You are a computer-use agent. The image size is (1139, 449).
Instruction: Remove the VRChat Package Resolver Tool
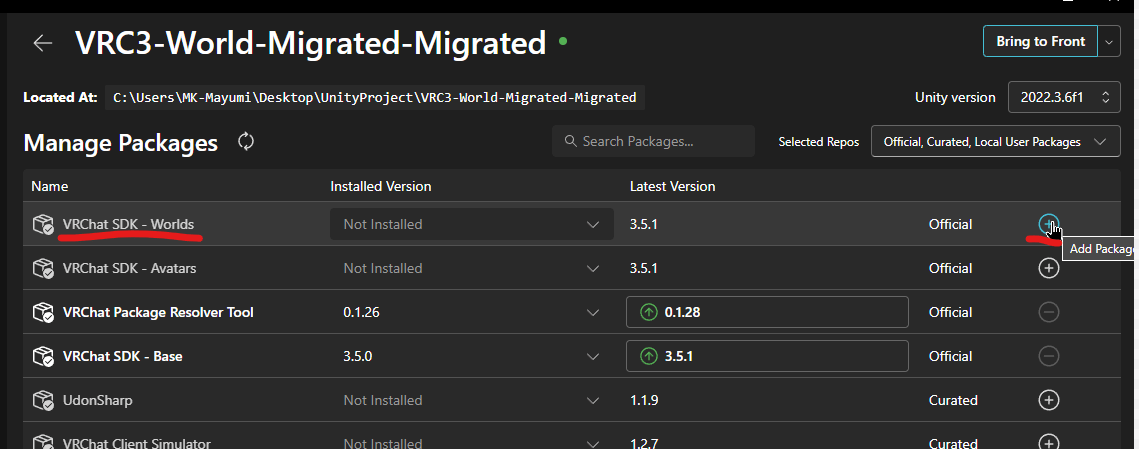coord(1048,312)
